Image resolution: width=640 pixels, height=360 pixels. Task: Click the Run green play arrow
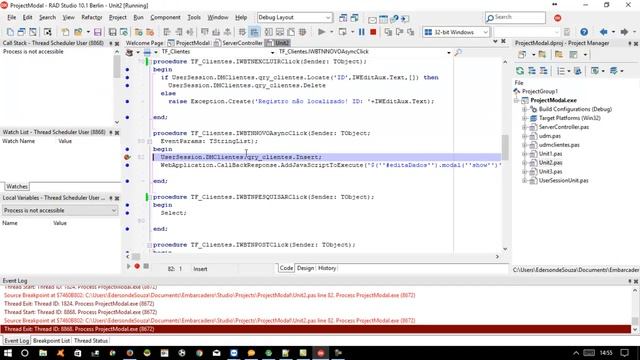[322, 32]
